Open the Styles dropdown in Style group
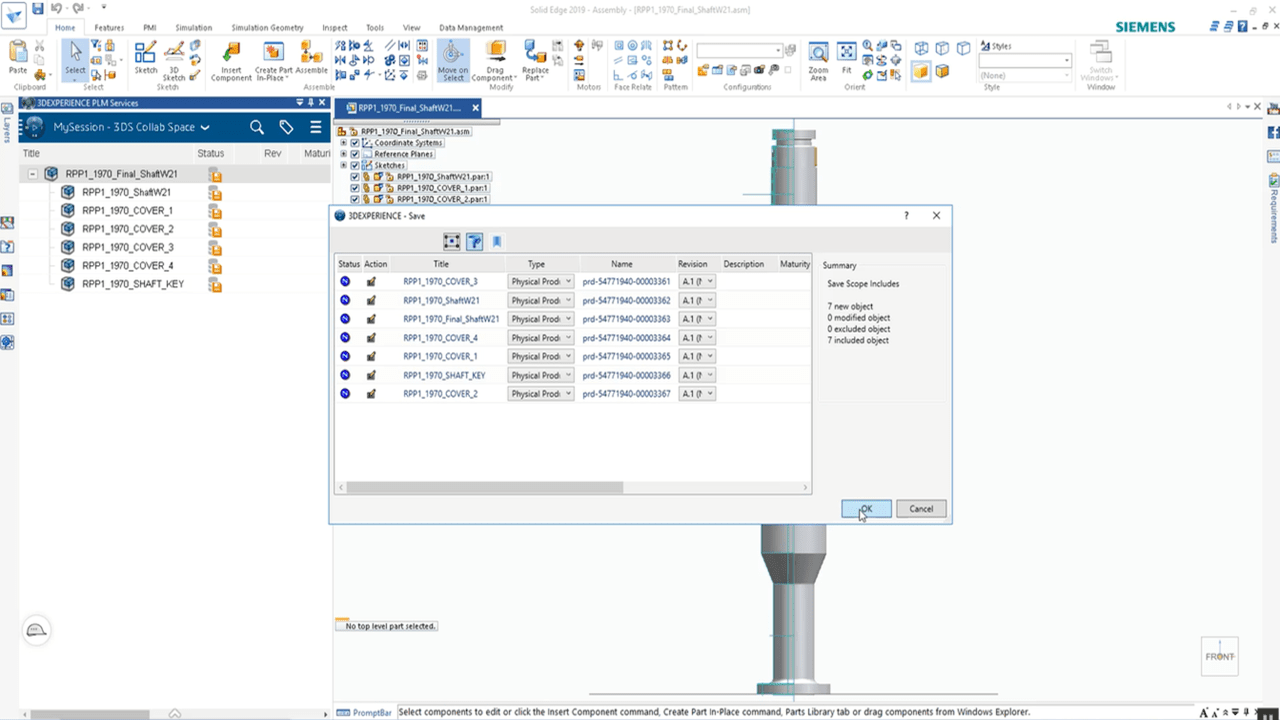Viewport: 1280px width, 720px height. pyautogui.click(x=1025, y=61)
